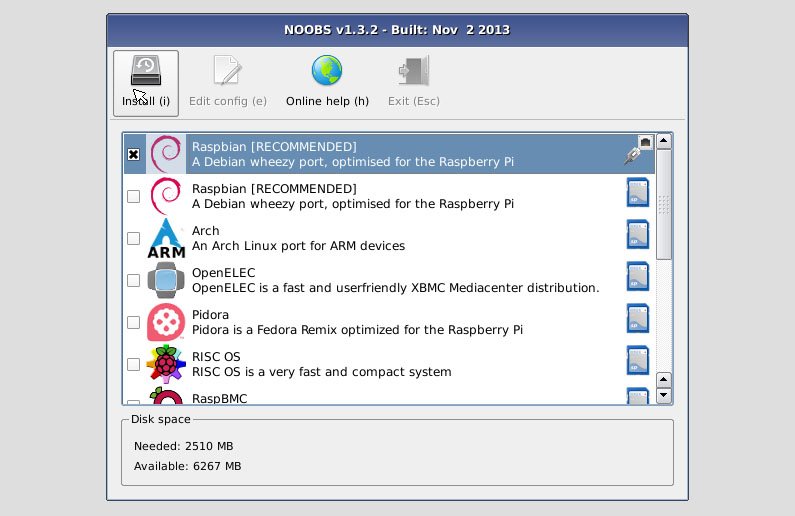This screenshot has height=516, width=795.
Task: Toggle the RISC OS checkbox
Action: click(x=134, y=365)
